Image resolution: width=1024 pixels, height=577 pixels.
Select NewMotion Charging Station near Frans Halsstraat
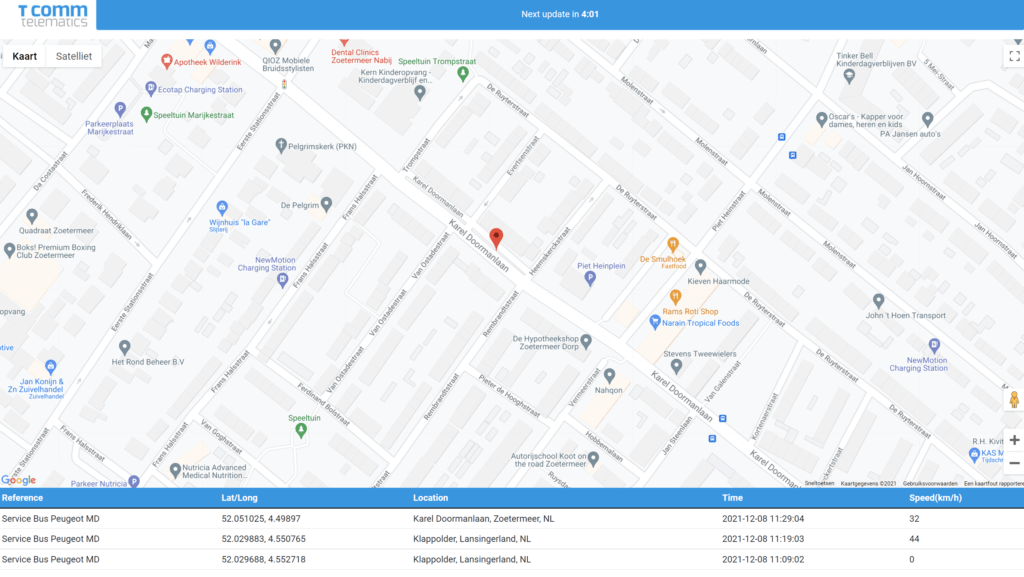pos(282,280)
